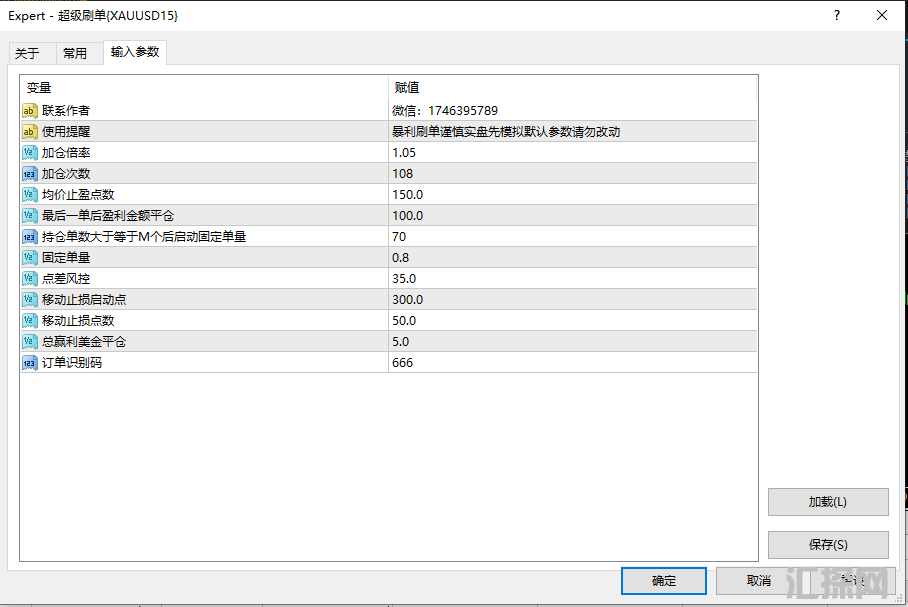908x607 pixels.
Task: Click the string type icon beside 联系作者
Action: click(30, 111)
